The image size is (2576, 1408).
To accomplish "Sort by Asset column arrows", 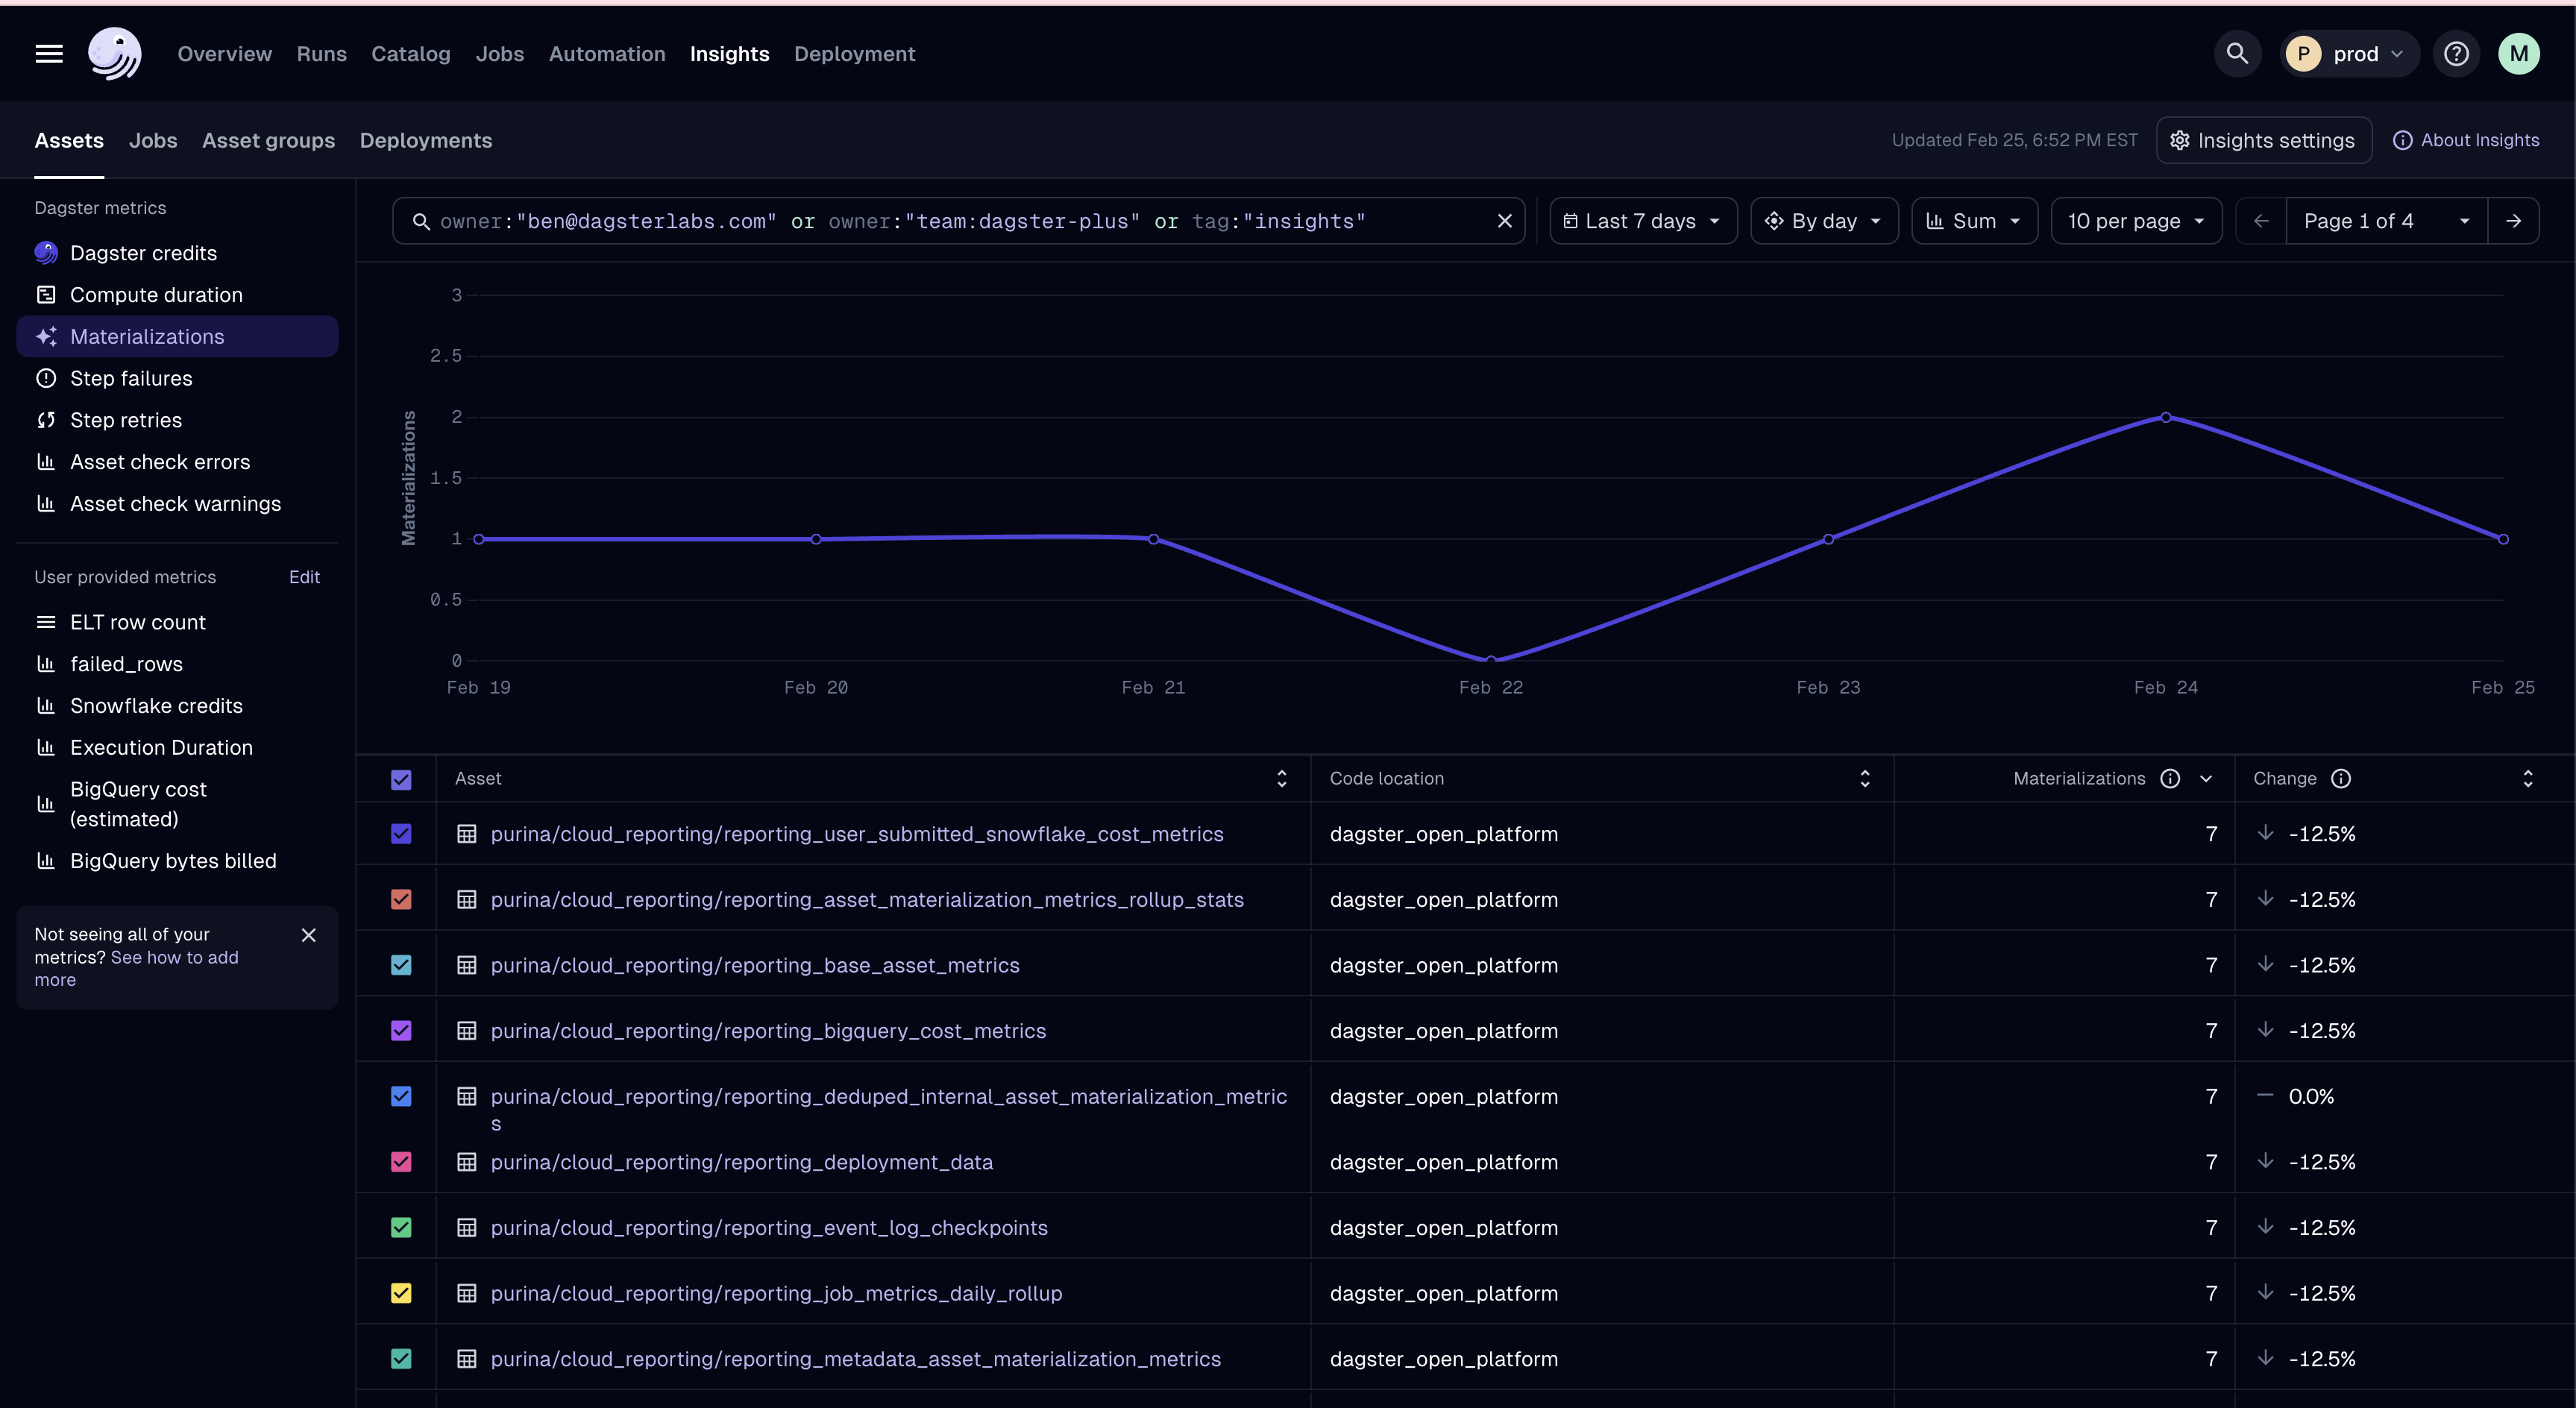I will 1282,779.
